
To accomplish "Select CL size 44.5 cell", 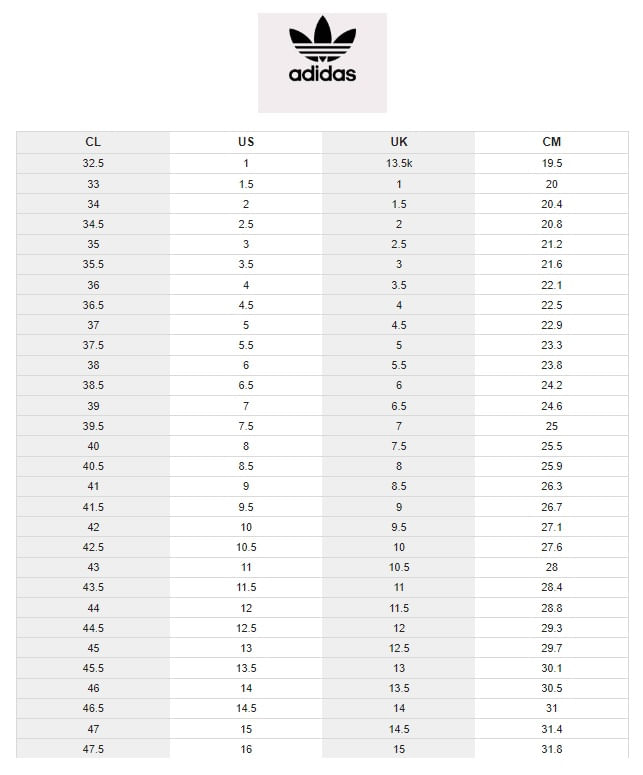I will click(93, 628).
